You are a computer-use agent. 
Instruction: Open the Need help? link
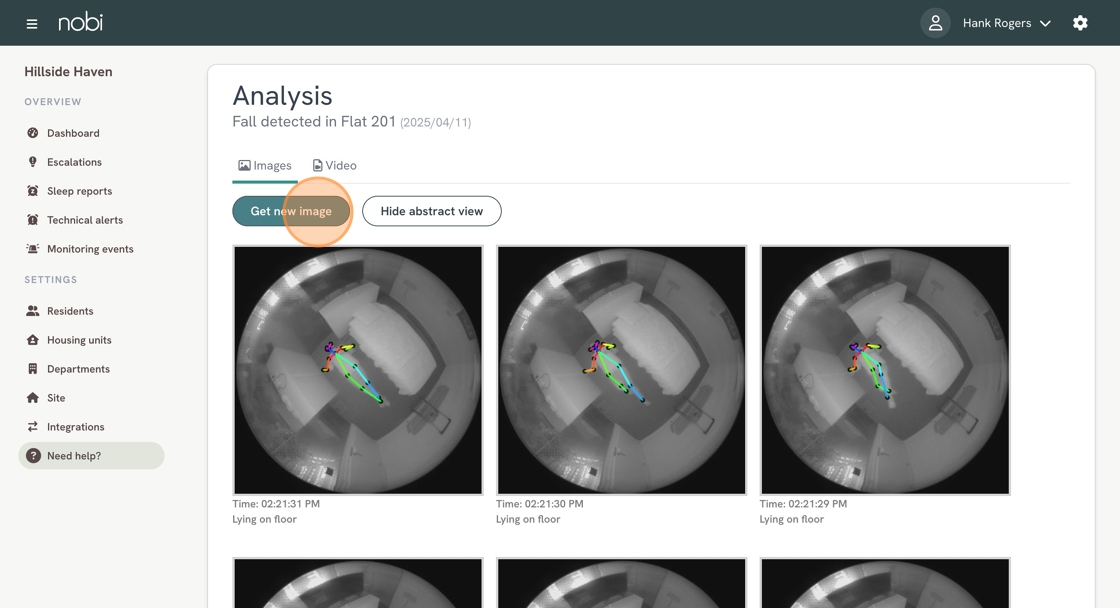[x=74, y=456]
